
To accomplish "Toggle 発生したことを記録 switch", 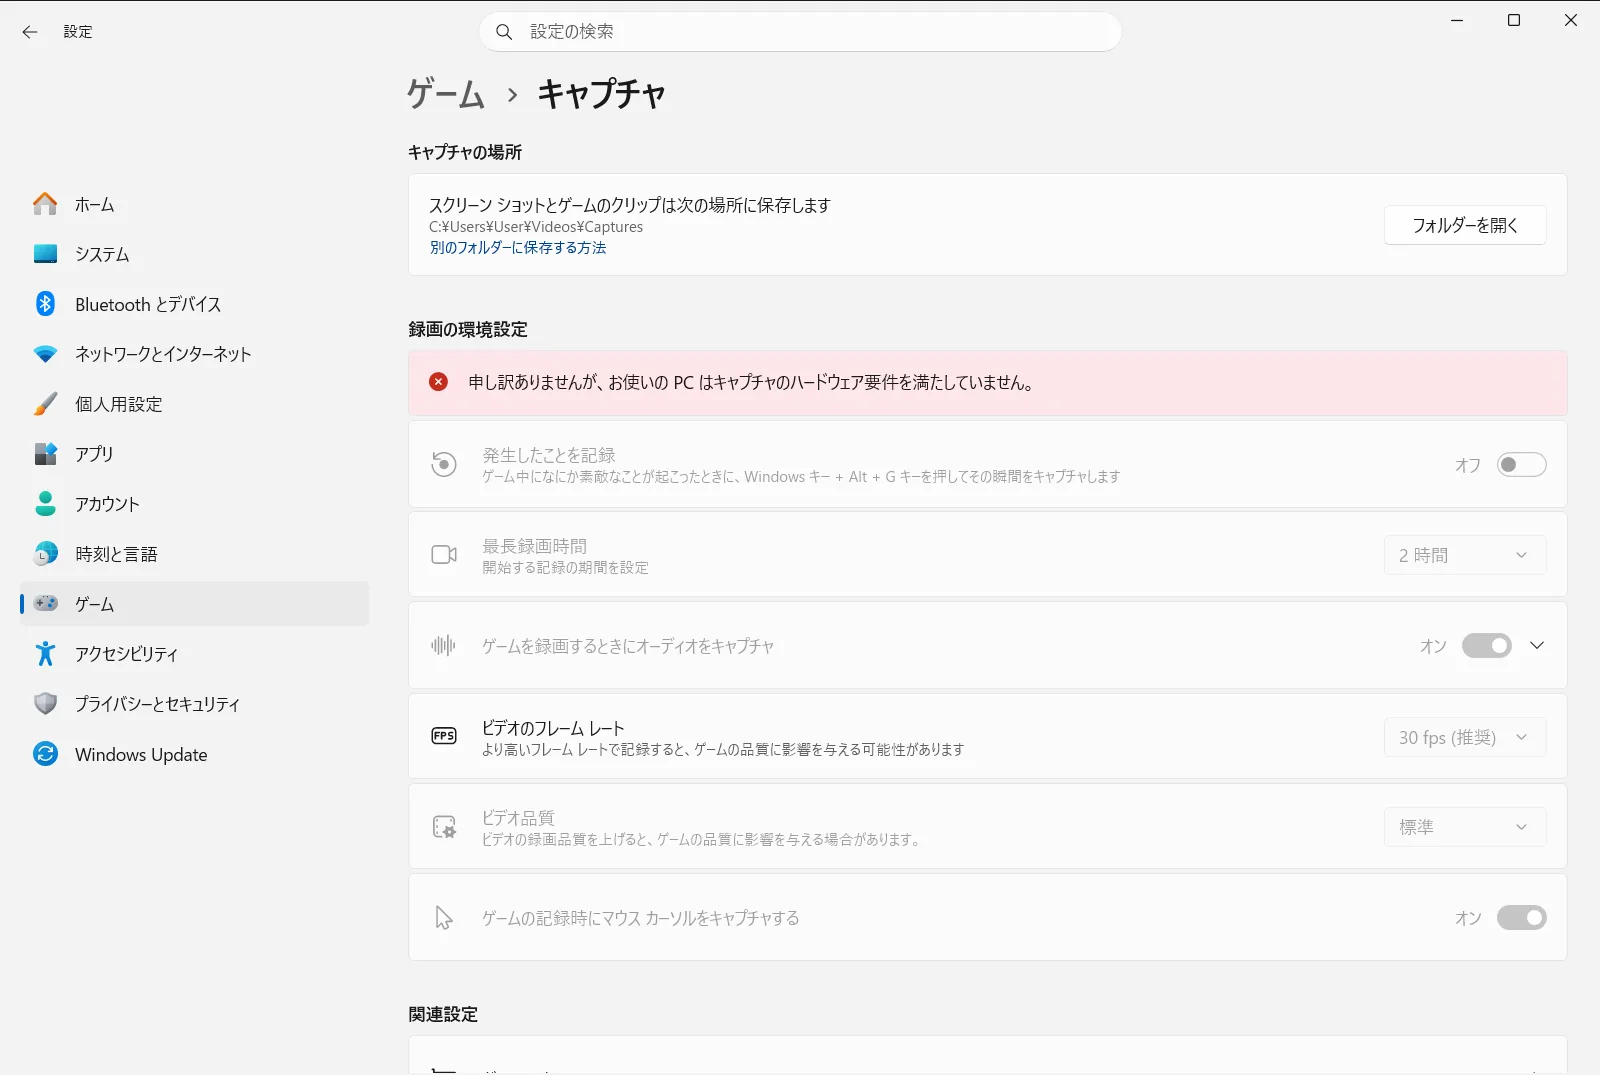I will click(x=1521, y=465).
